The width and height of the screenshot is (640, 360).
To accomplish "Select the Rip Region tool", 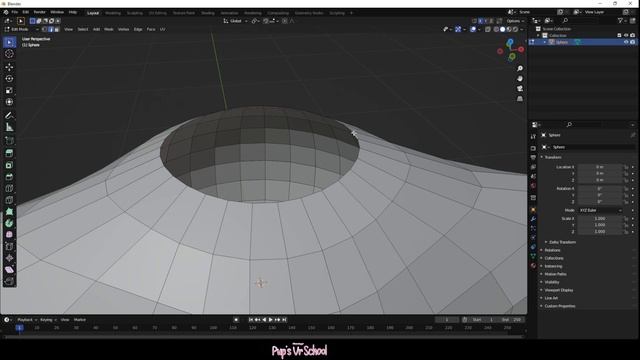I will (9, 281).
